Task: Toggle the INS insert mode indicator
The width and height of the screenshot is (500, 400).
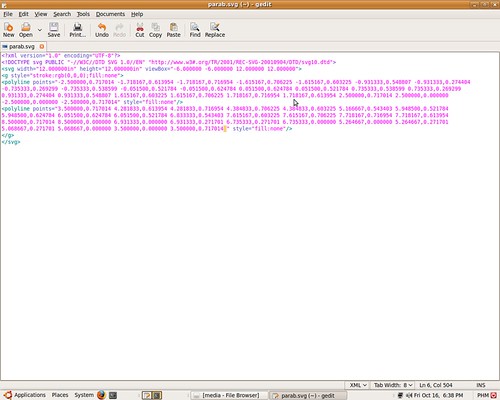Action: click(x=481, y=385)
